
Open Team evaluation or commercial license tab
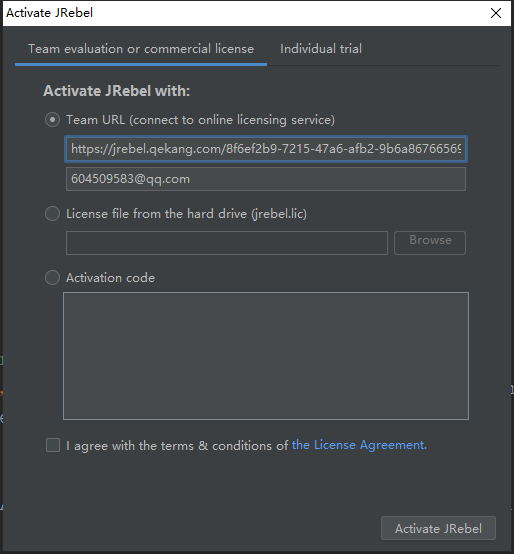(141, 49)
